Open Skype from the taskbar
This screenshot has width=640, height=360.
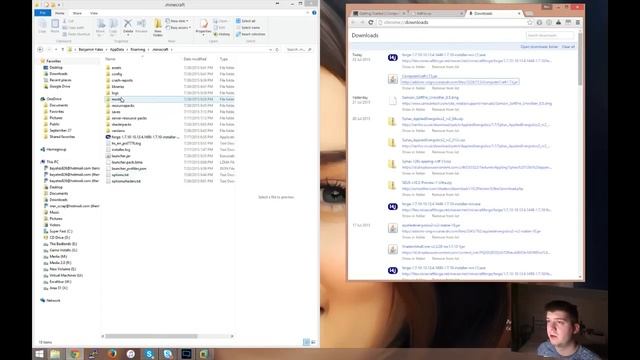coord(149,354)
